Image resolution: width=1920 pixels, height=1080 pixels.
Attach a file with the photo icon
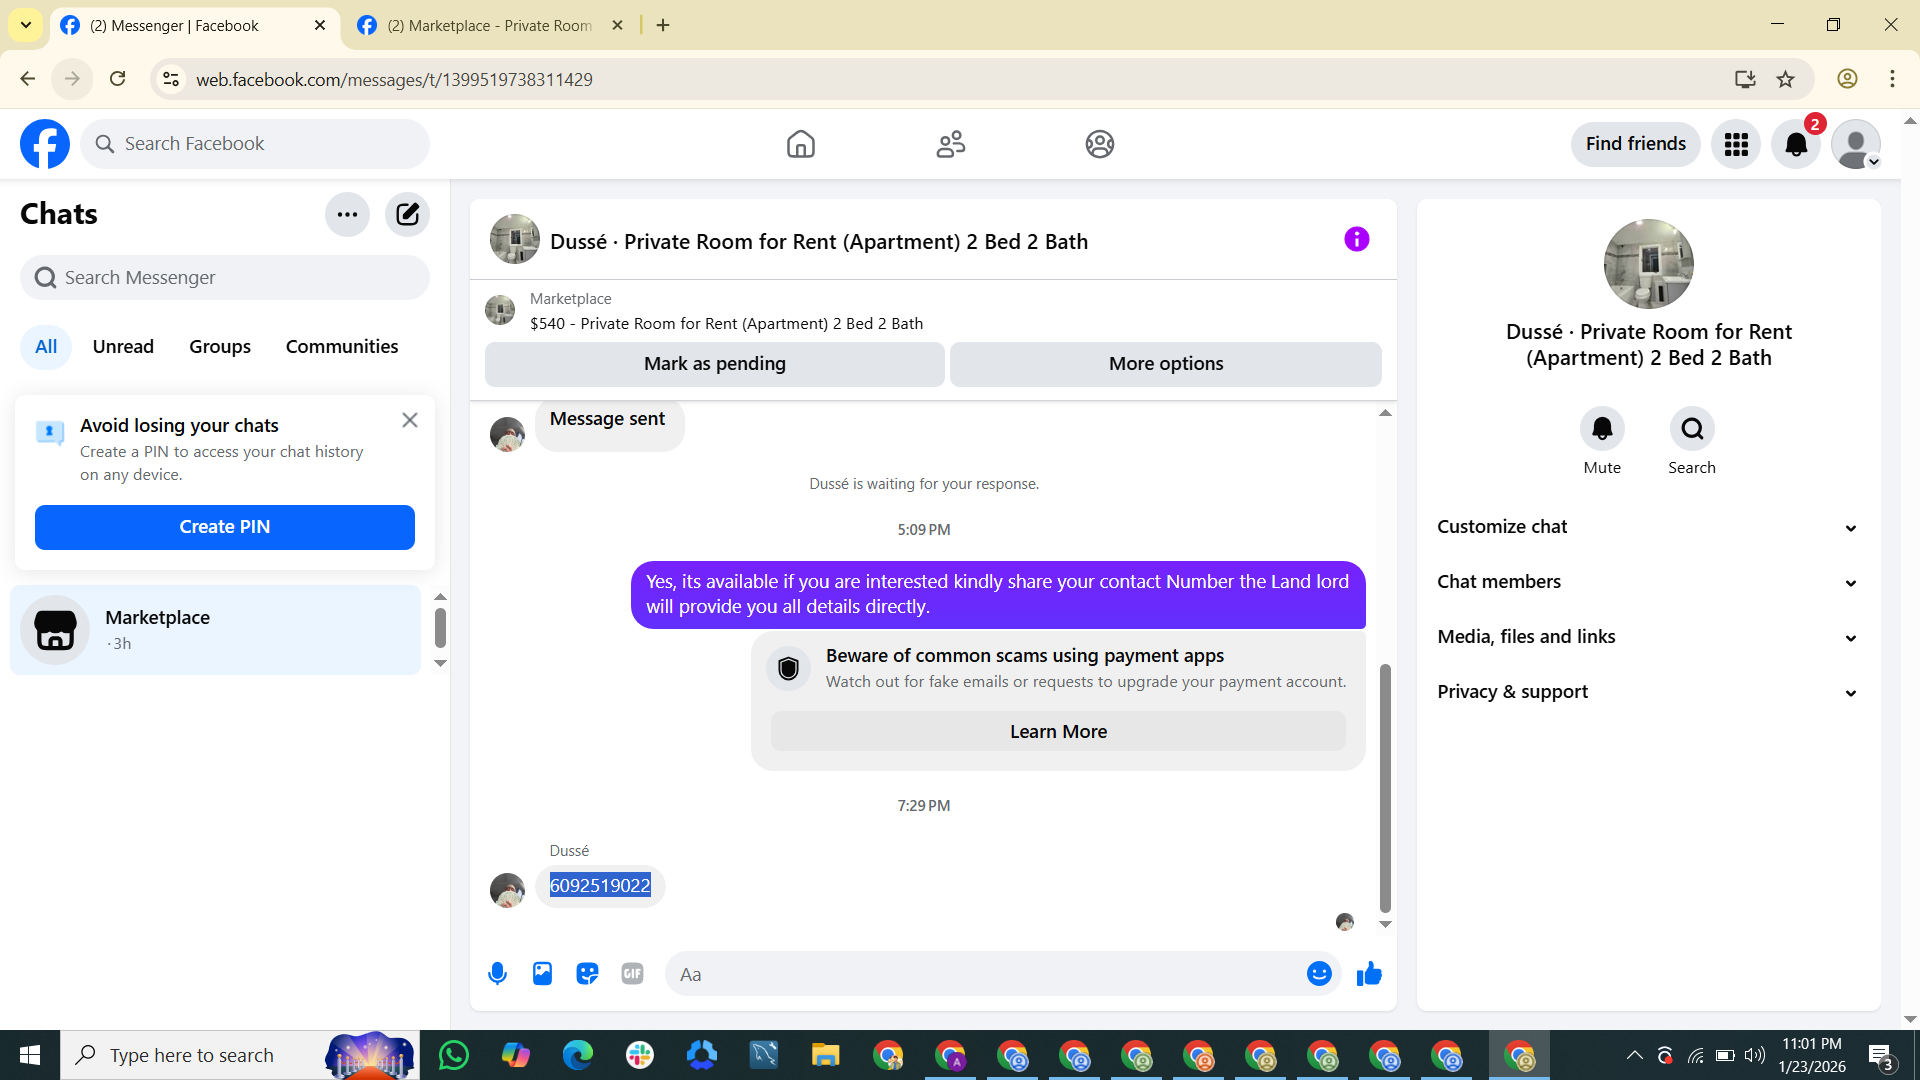[x=542, y=974]
